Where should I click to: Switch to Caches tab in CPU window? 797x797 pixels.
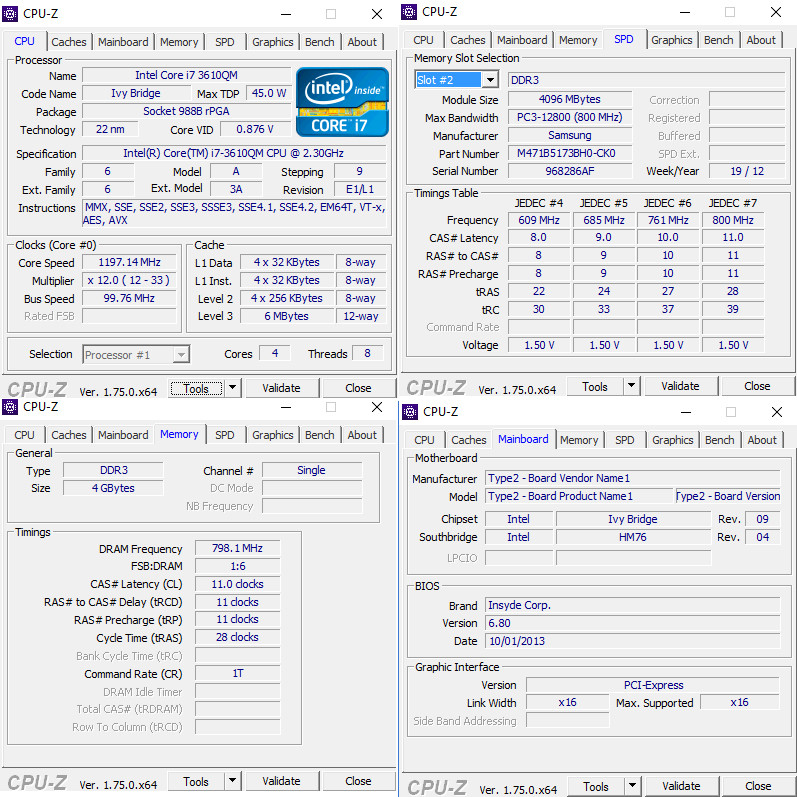pyautogui.click(x=69, y=42)
